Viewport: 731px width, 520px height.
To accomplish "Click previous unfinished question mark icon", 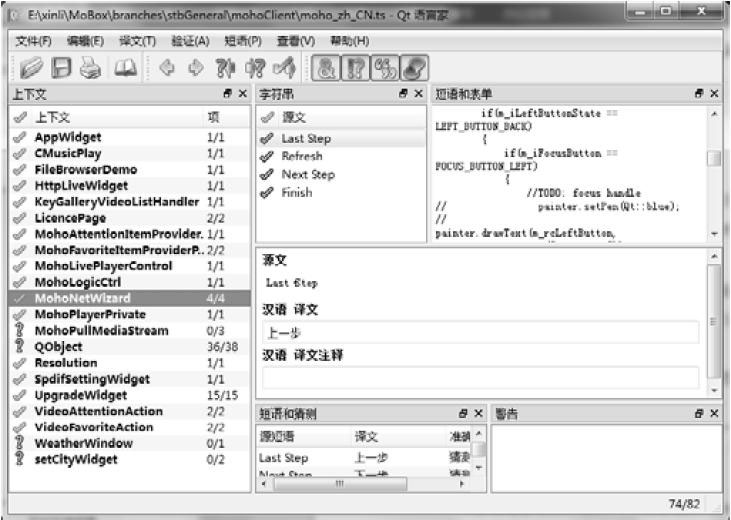I will 226,68.
